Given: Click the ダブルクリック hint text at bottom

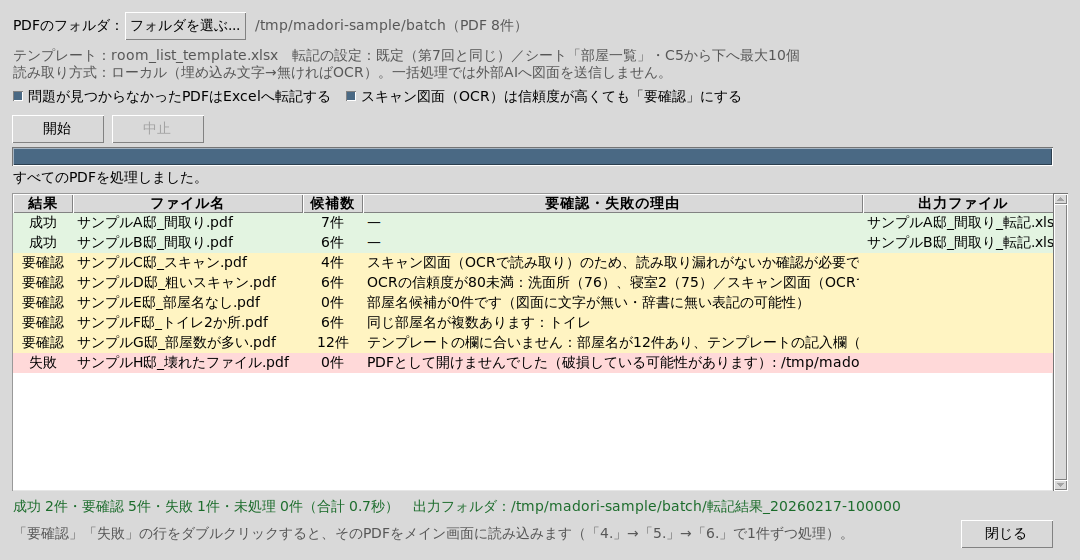Looking at the screenshot, I should click(x=434, y=534).
